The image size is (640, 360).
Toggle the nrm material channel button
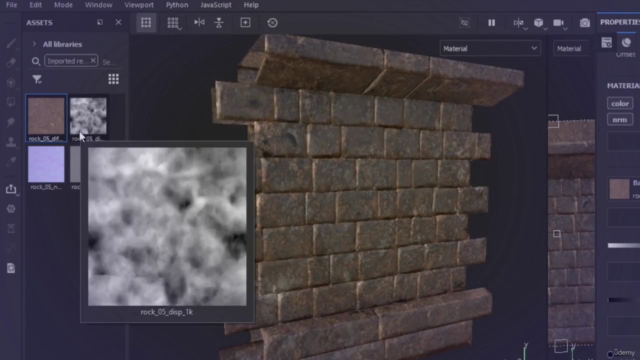(x=620, y=120)
